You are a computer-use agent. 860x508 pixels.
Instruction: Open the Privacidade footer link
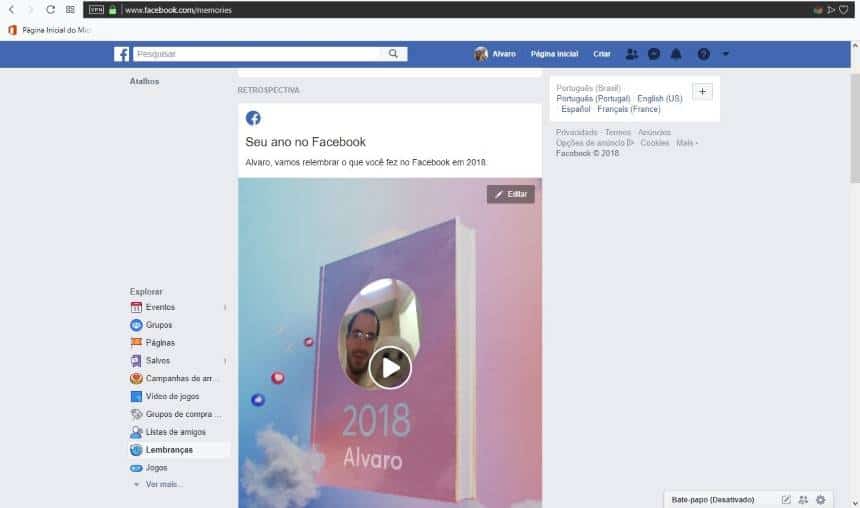tap(576, 132)
